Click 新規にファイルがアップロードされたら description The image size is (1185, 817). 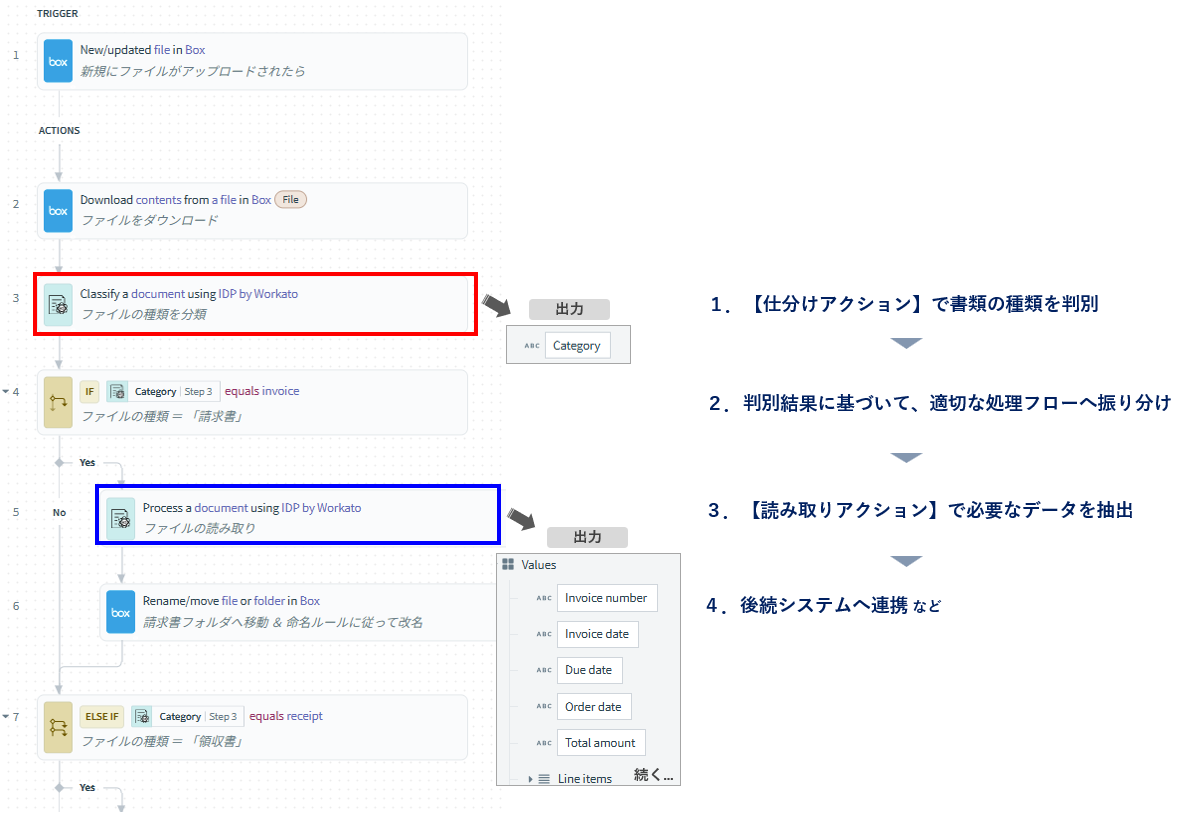(193, 71)
